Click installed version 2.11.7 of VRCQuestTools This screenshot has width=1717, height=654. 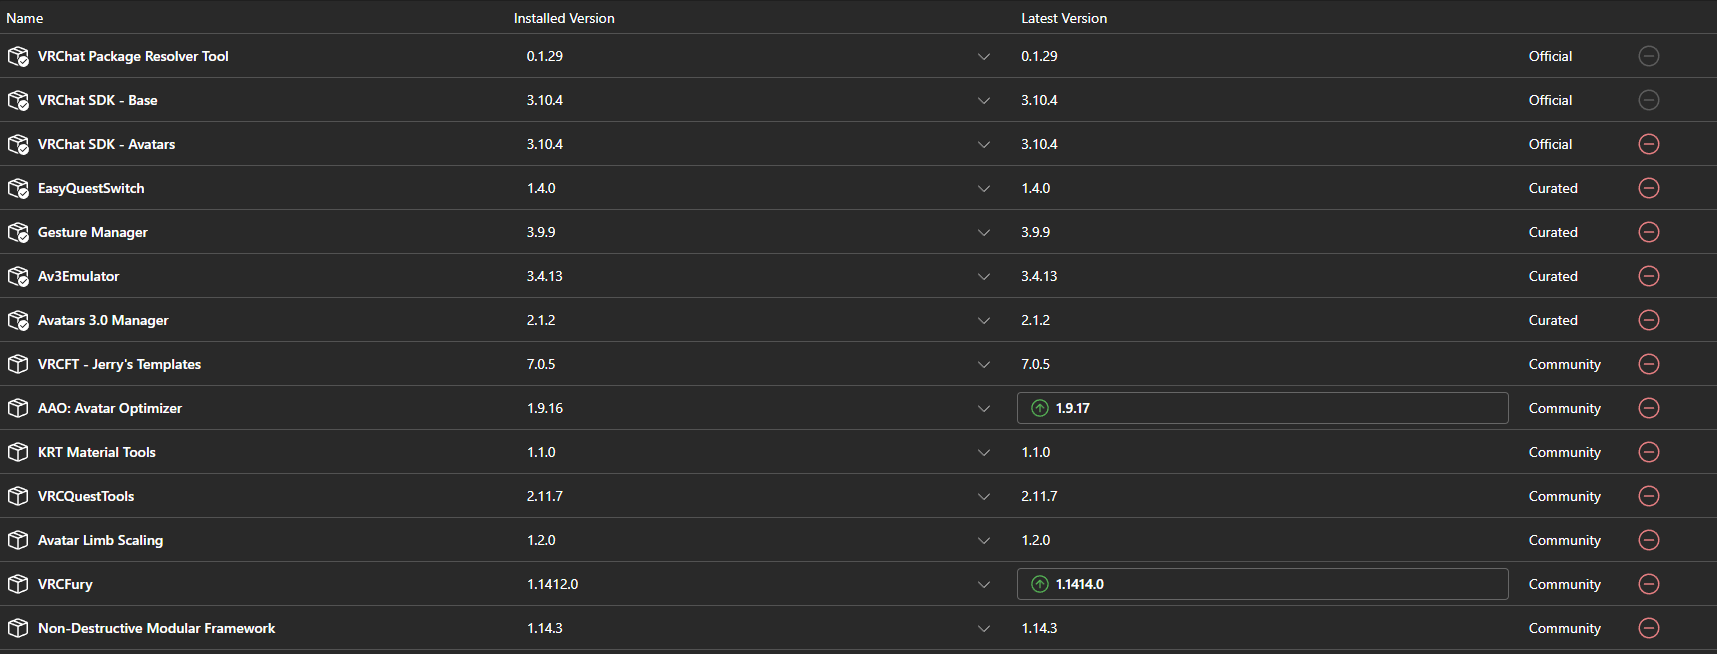[x=545, y=496]
